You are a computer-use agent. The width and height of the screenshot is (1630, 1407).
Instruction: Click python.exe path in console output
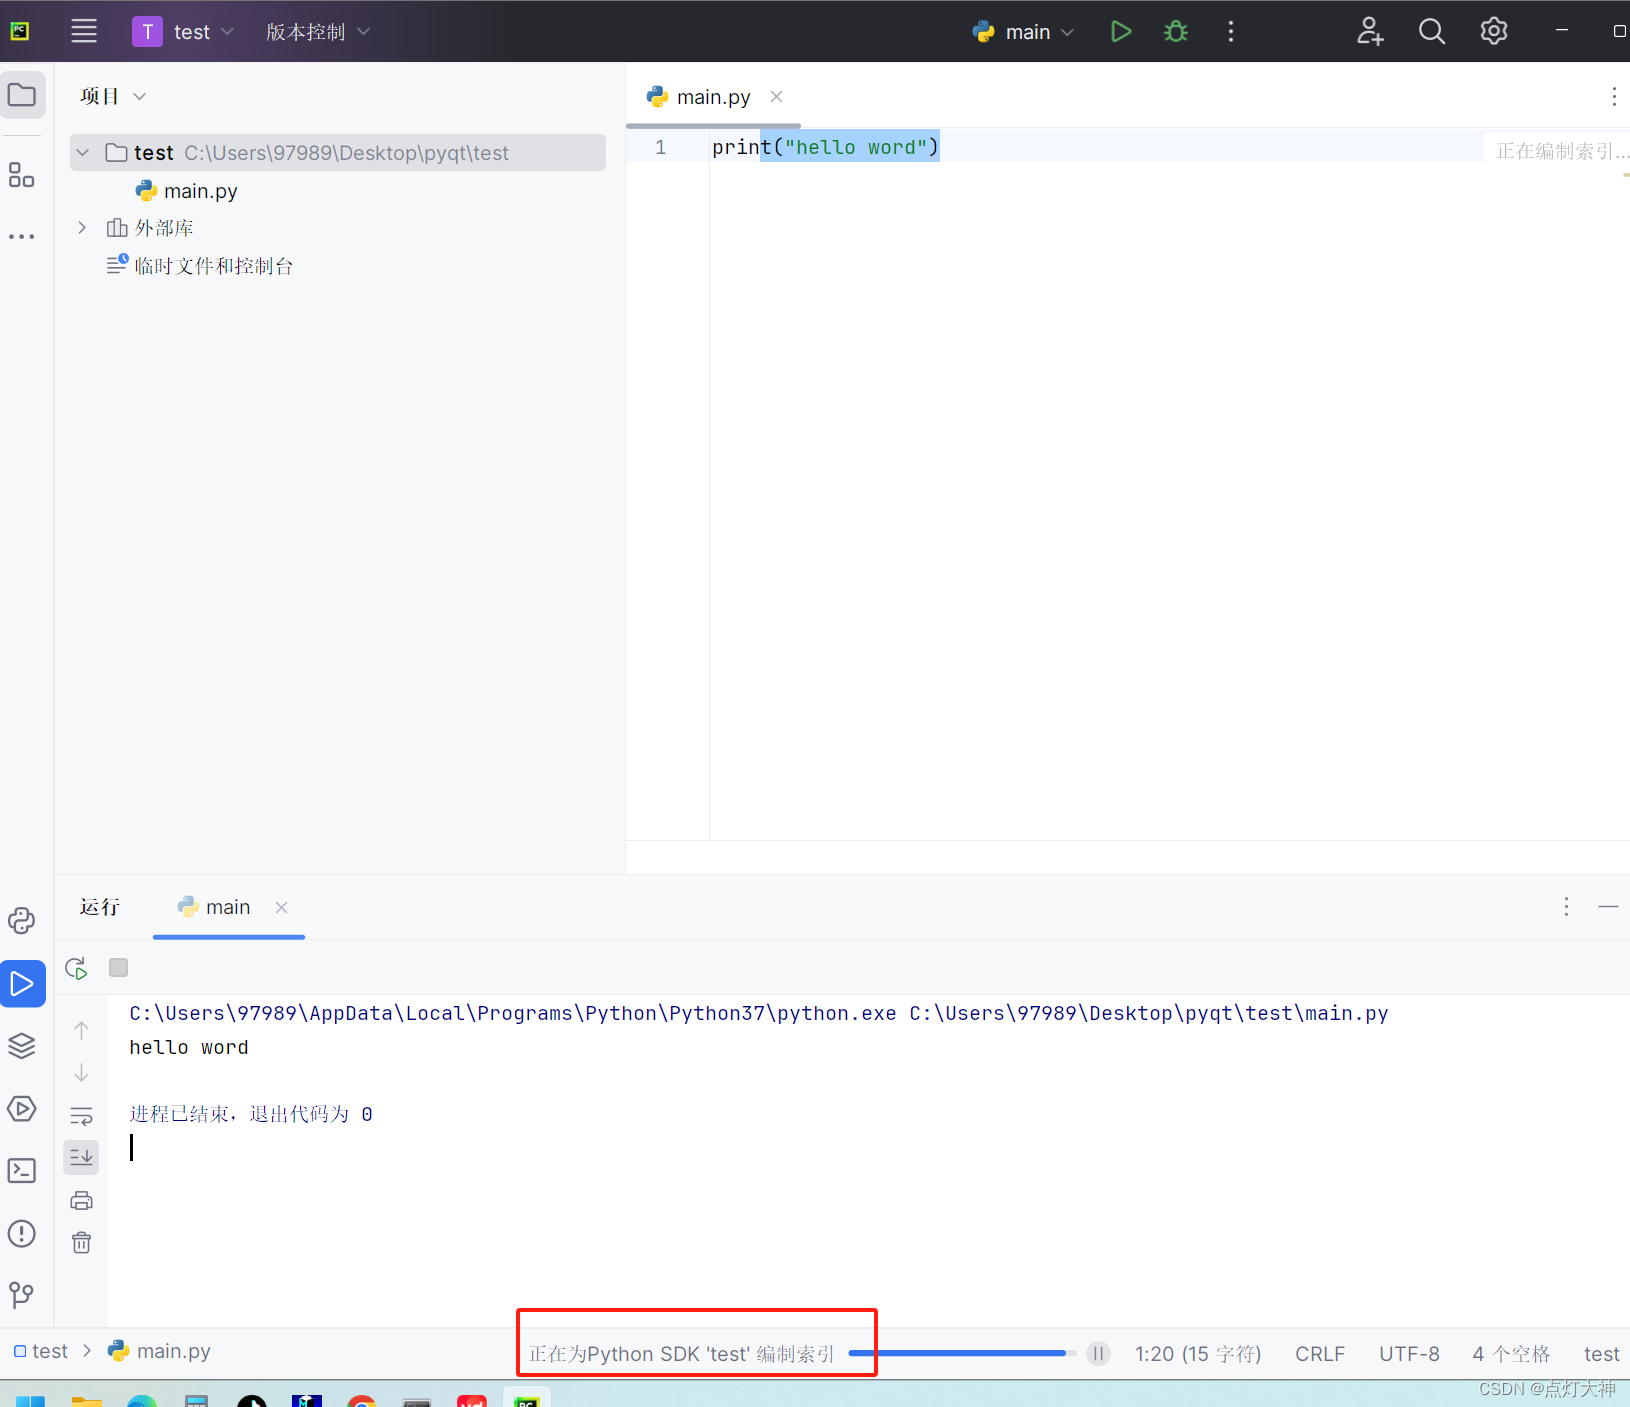(x=513, y=1013)
